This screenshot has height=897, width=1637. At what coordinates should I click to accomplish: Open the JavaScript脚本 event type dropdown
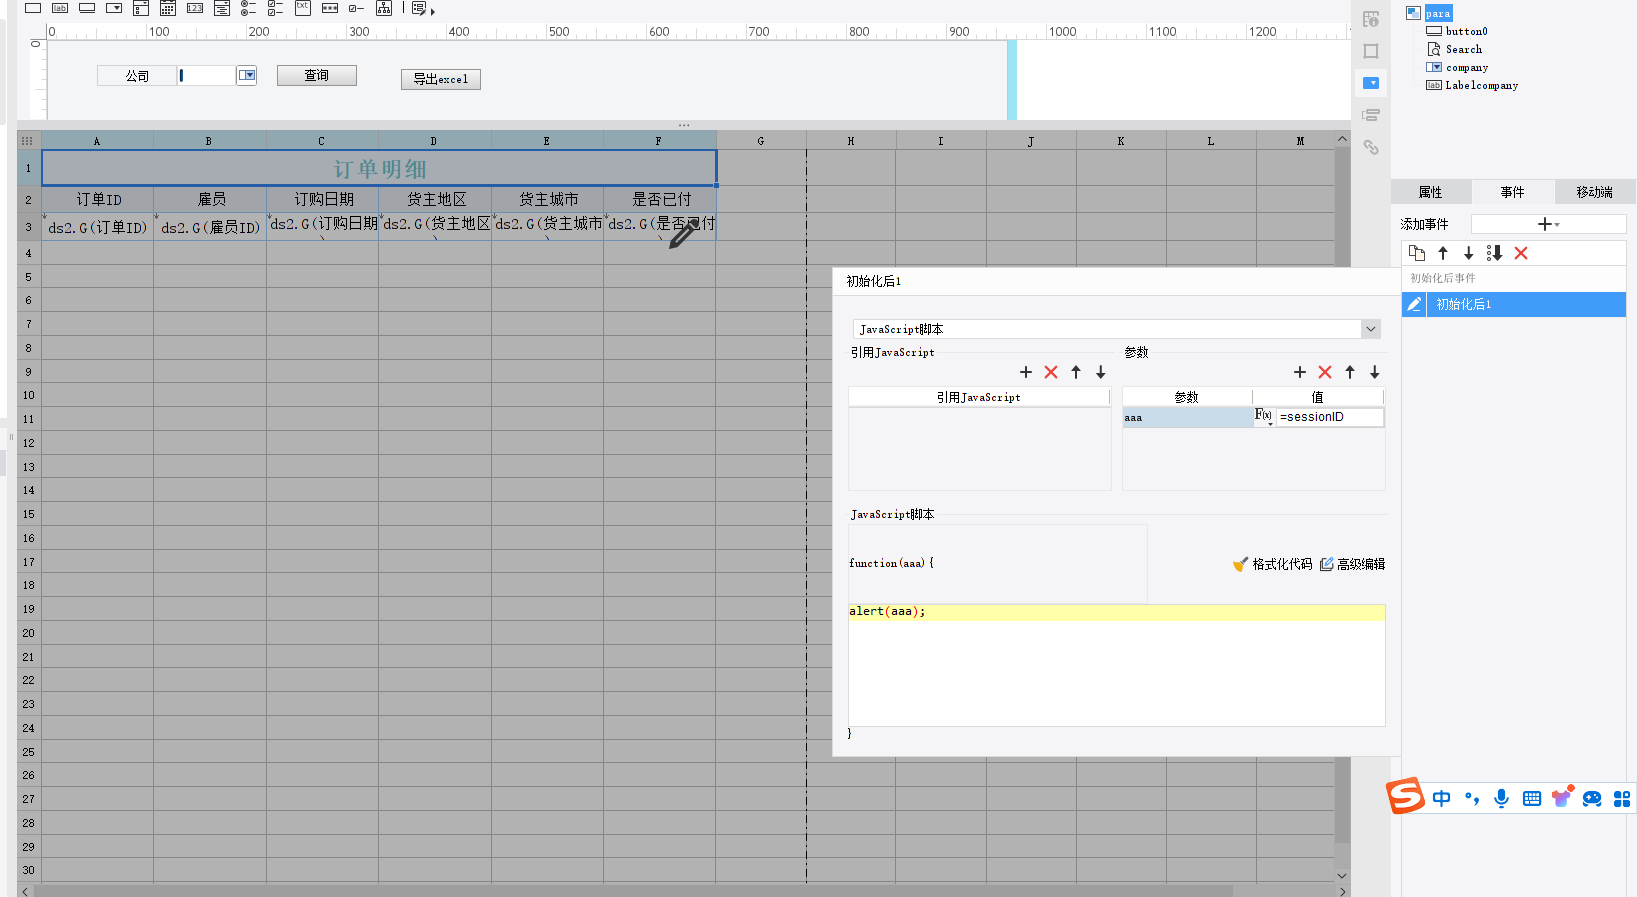click(1371, 329)
